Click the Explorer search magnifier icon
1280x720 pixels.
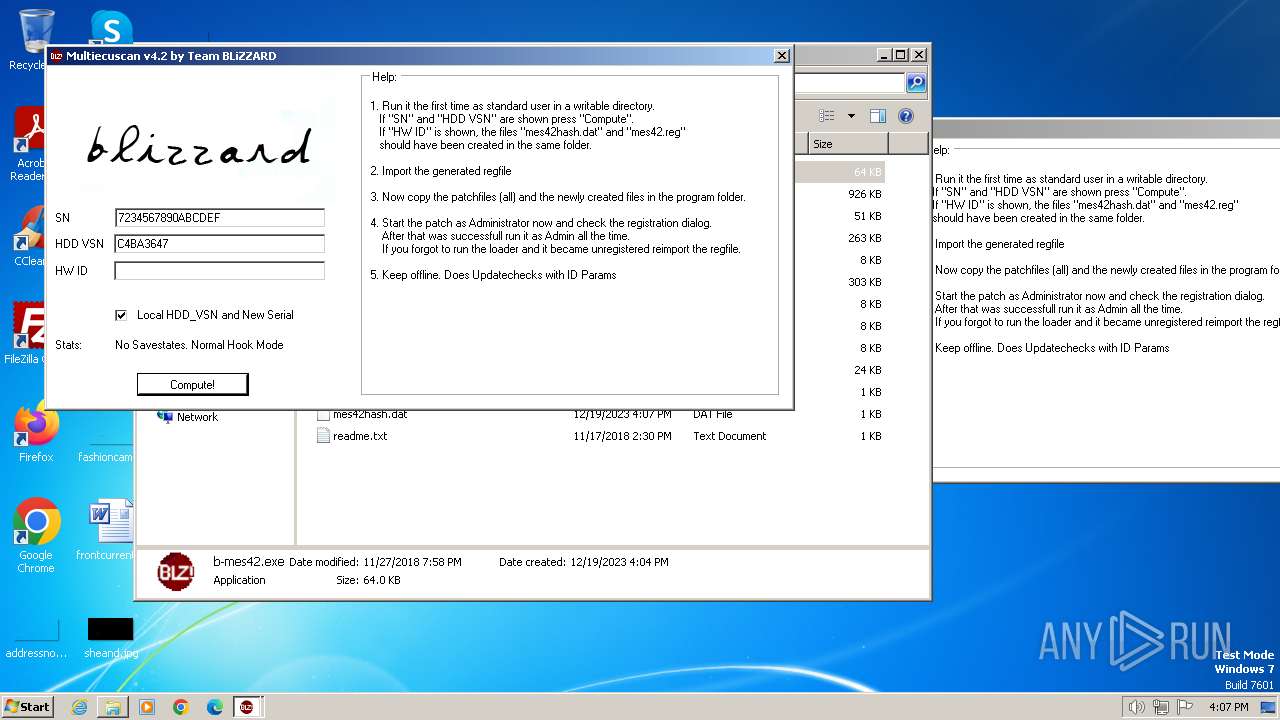click(915, 83)
